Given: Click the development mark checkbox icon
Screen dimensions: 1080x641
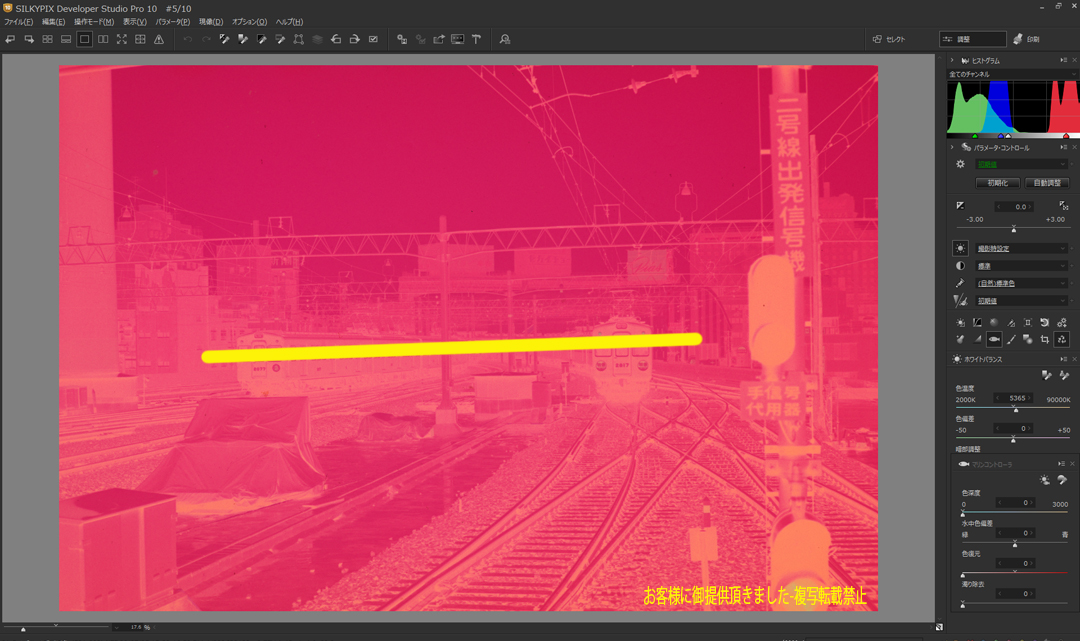Looking at the screenshot, I should click(x=373, y=39).
